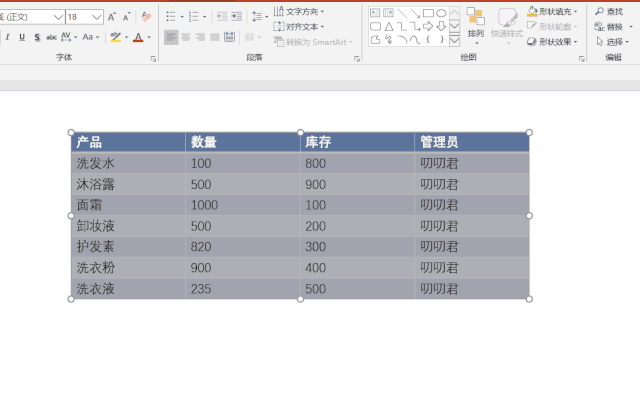Clear all formatting with eraser icon
640x419 pixels.
point(147,17)
